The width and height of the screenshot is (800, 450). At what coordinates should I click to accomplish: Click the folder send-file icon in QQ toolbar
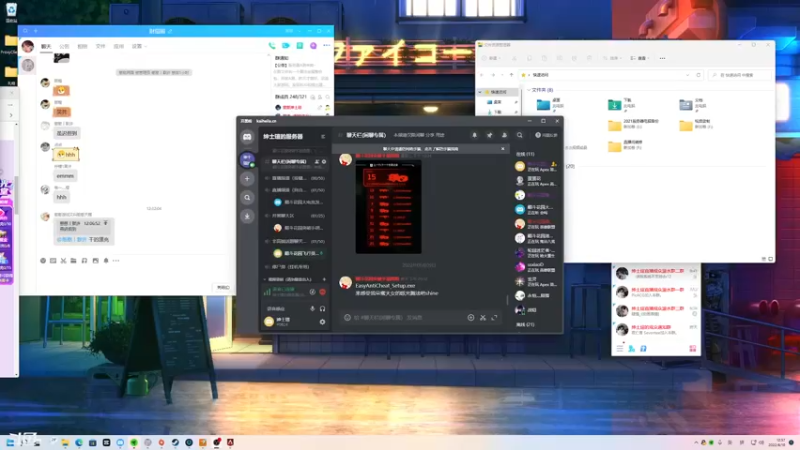coord(73,261)
